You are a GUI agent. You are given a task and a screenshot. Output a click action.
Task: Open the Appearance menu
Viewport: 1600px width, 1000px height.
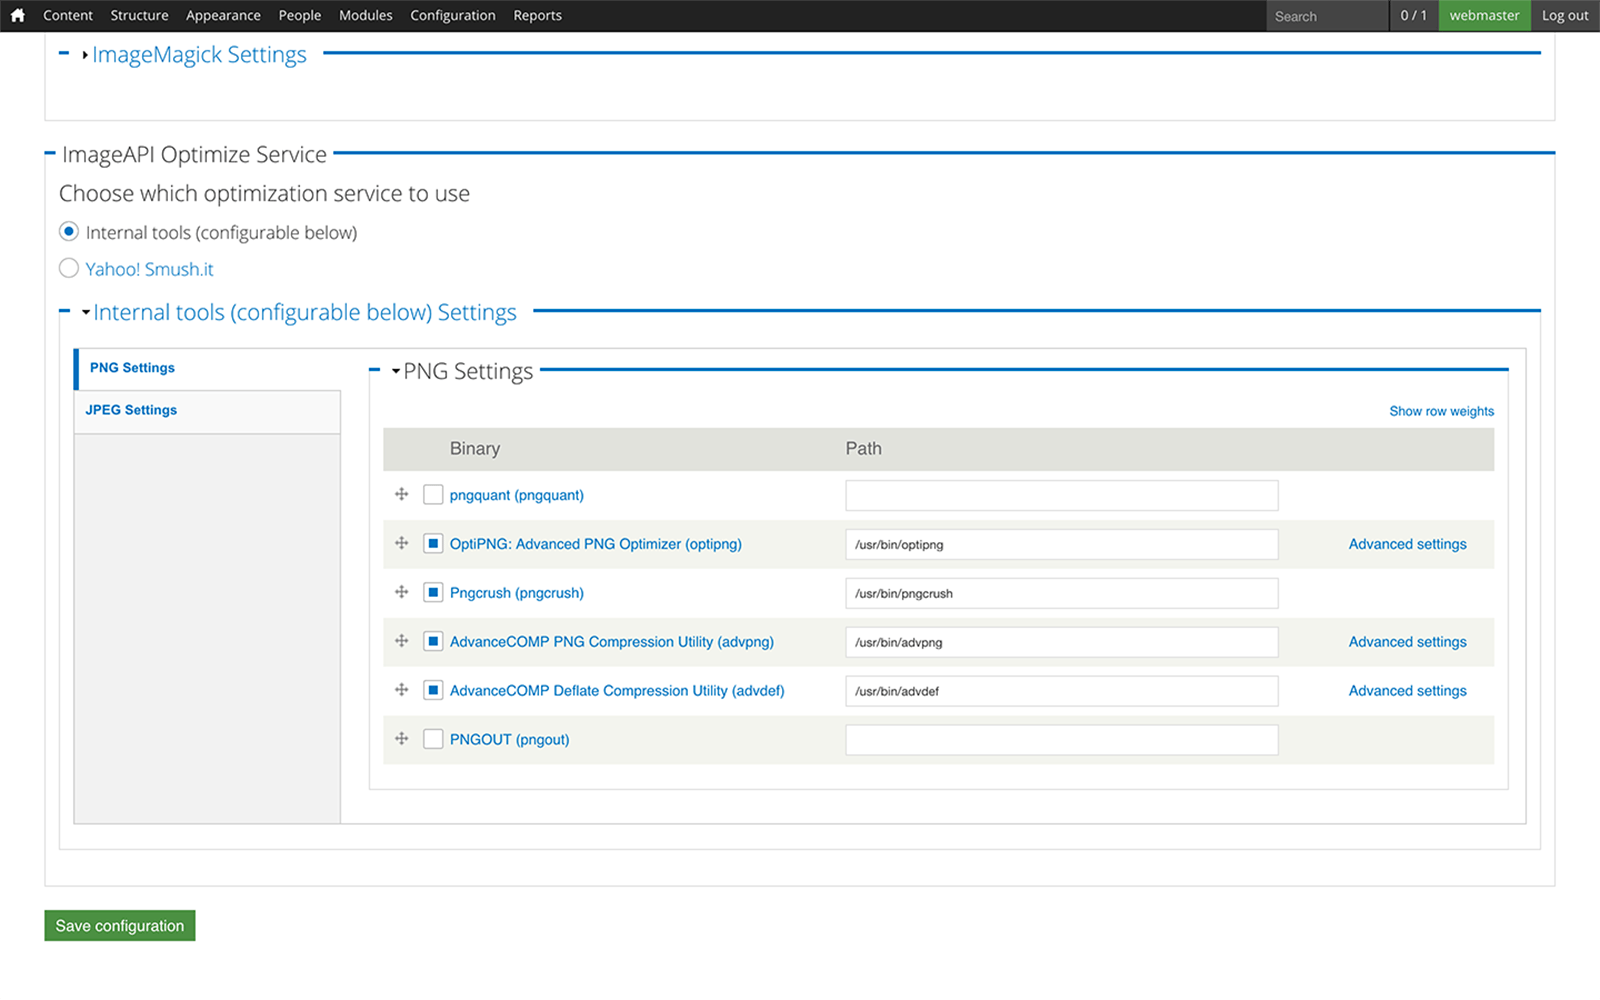point(223,15)
